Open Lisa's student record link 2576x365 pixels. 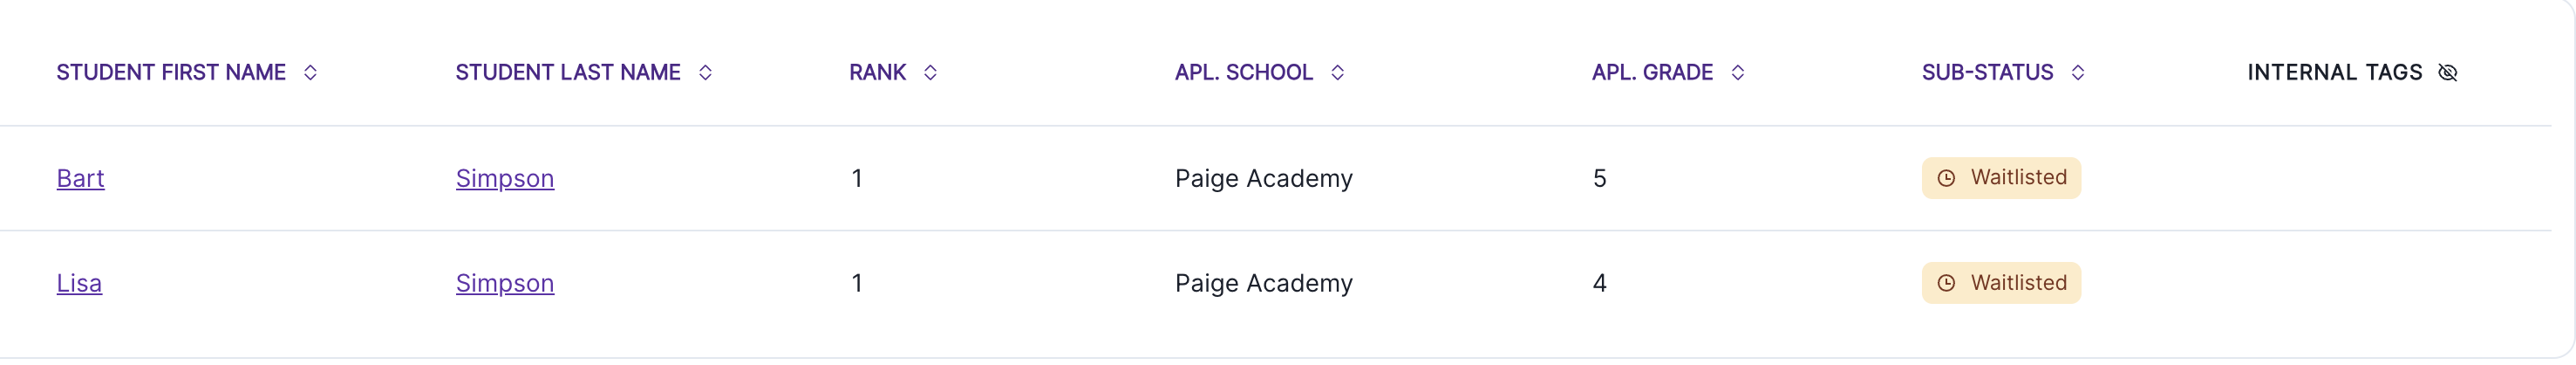click(x=79, y=283)
